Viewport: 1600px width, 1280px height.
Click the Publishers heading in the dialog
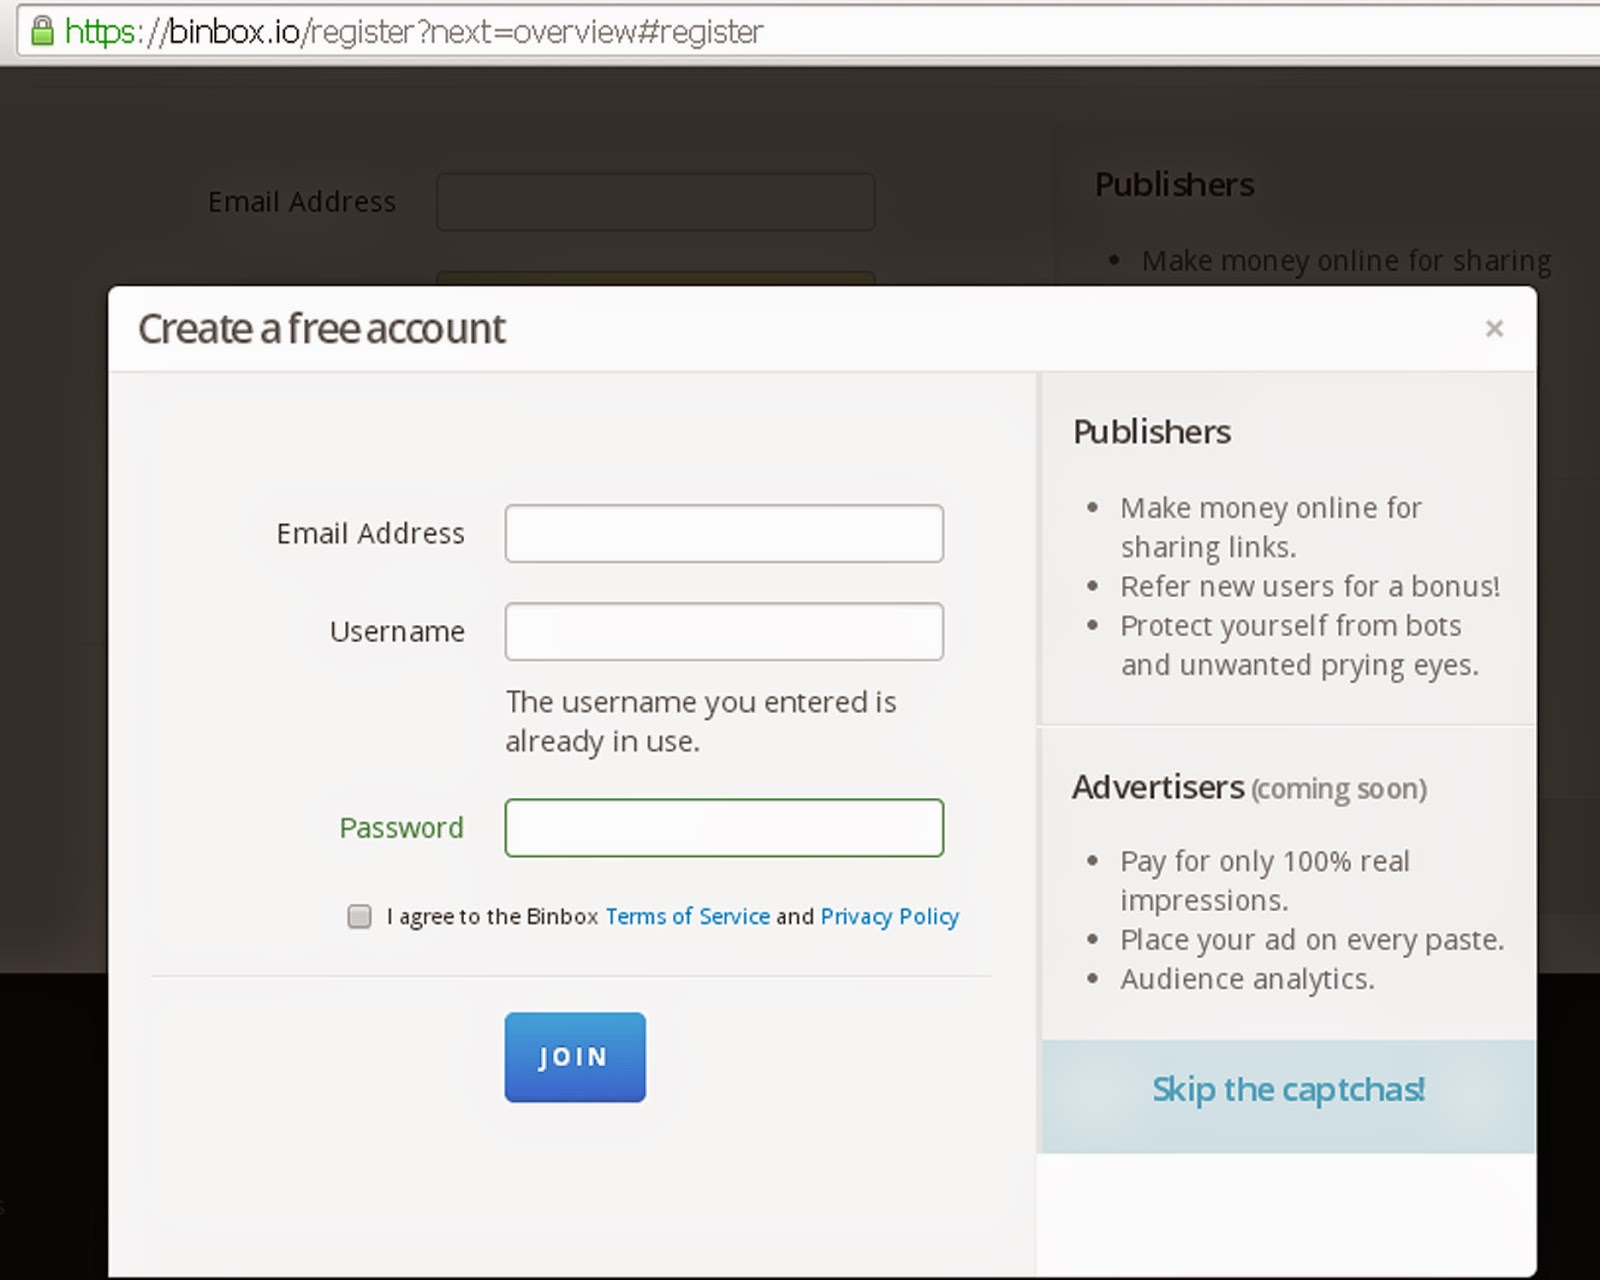[1151, 432]
